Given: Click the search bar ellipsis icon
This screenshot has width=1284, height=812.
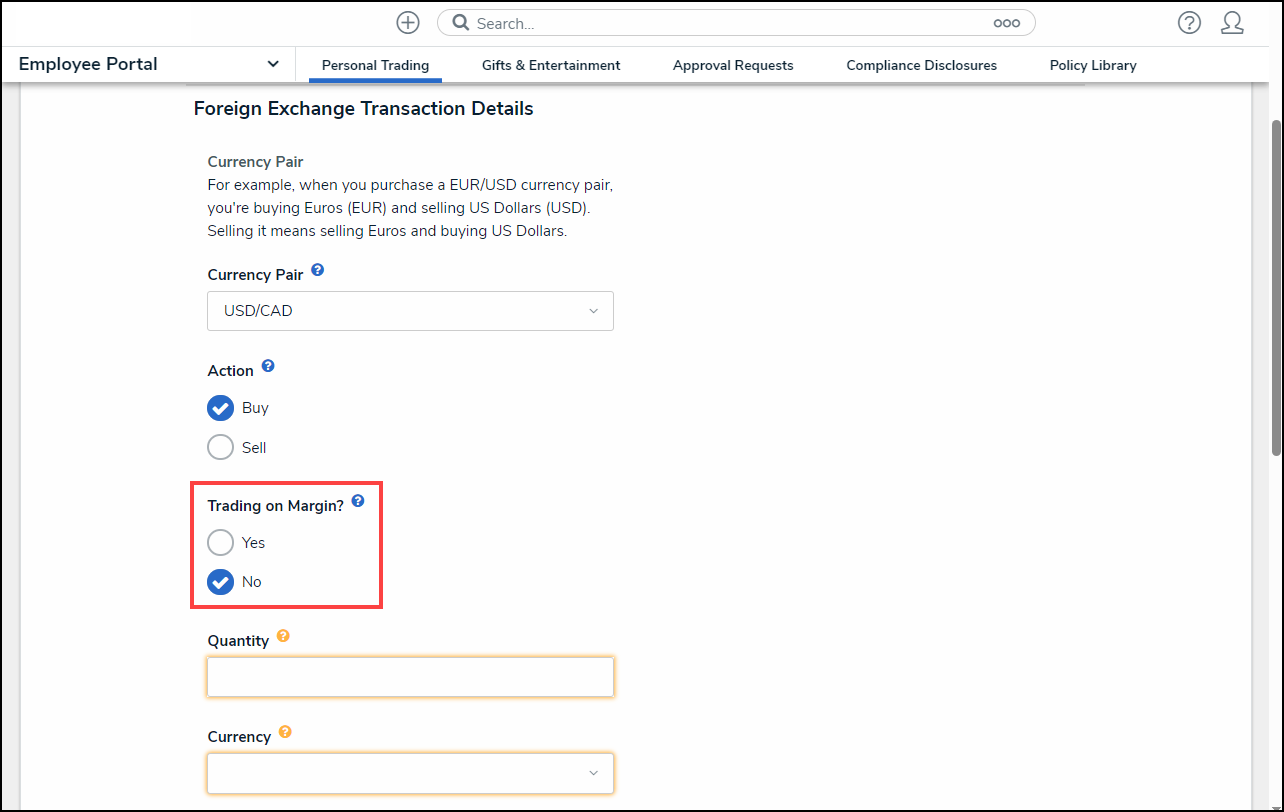Looking at the screenshot, I should 1006,23.
